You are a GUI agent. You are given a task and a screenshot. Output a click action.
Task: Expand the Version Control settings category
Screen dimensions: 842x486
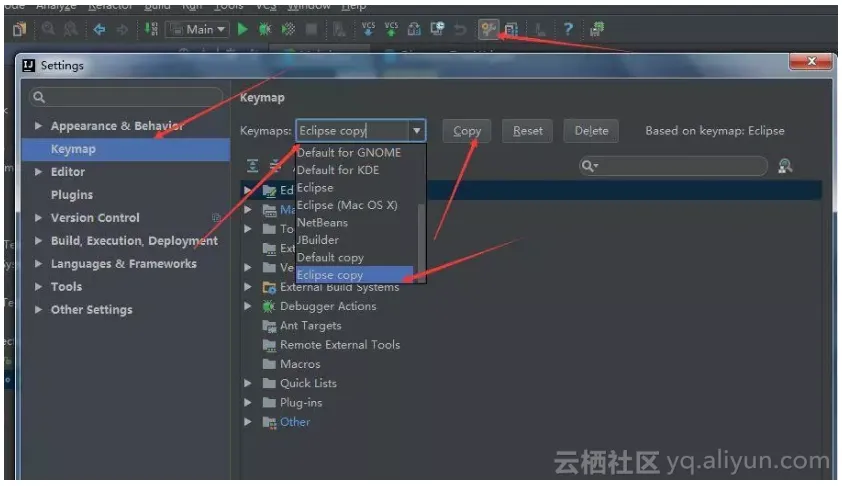click(39, 218)
